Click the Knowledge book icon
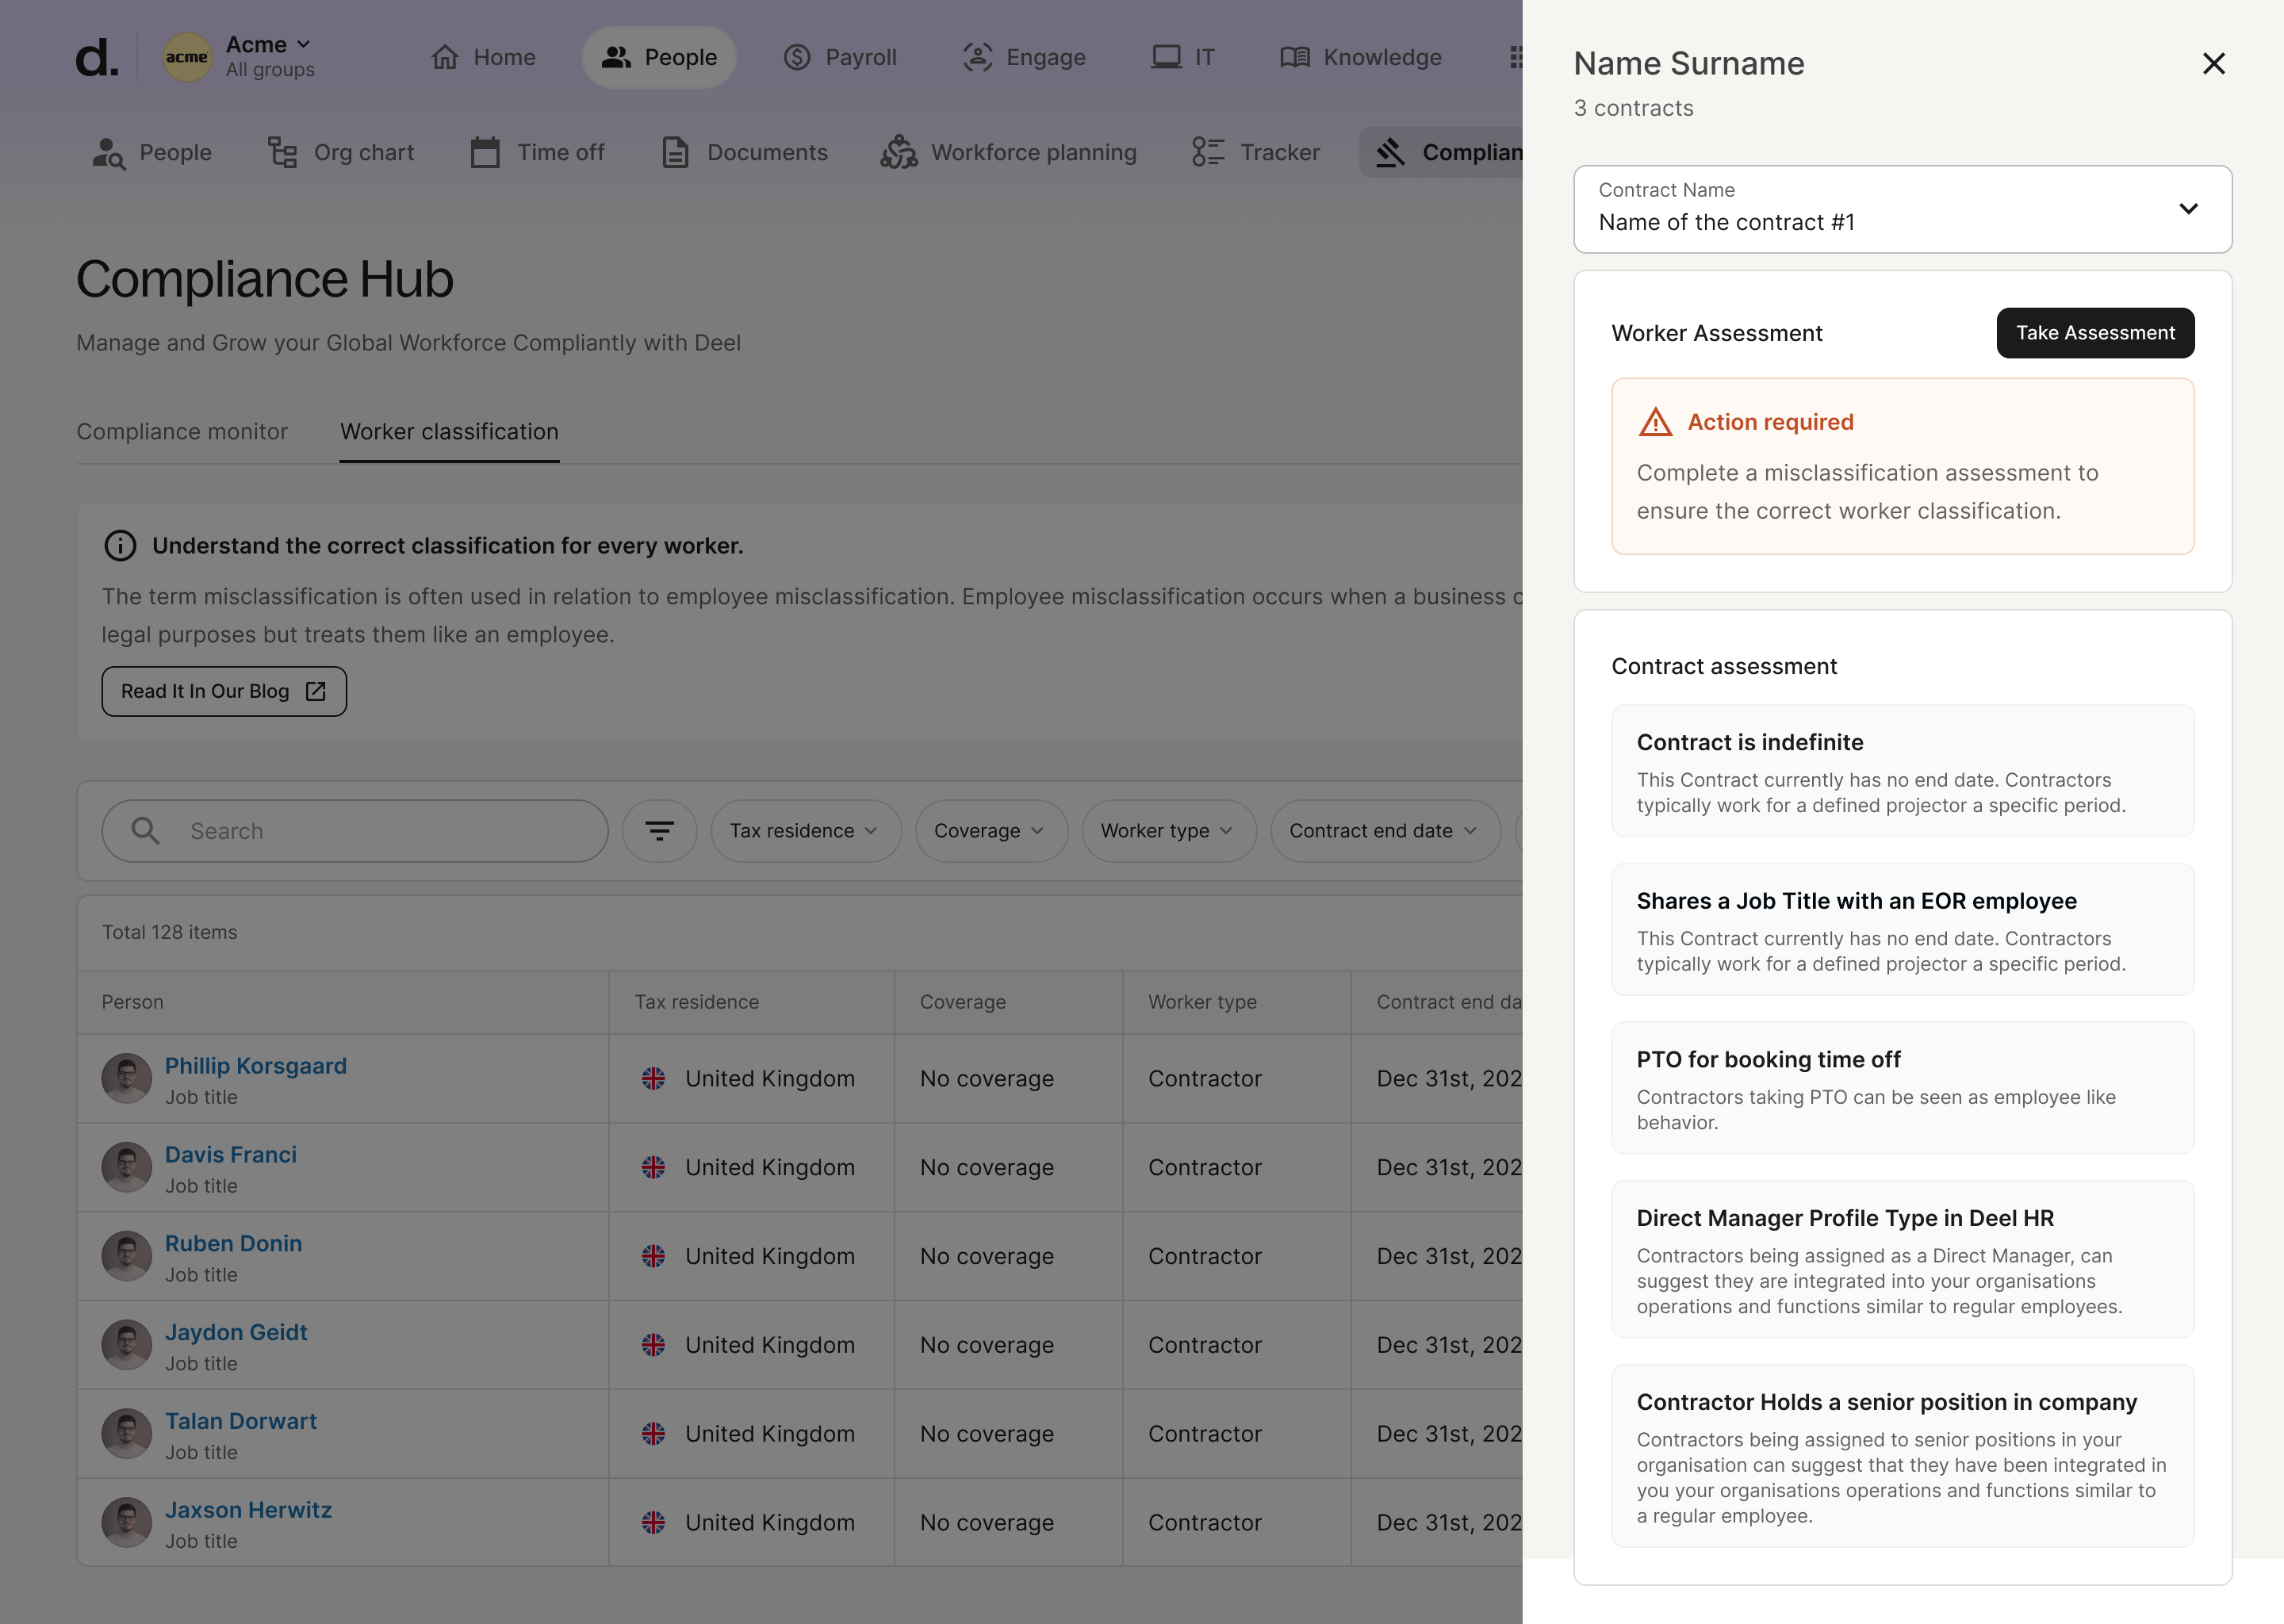This screenshot has height=1624, width=2284. point(1295,57)
